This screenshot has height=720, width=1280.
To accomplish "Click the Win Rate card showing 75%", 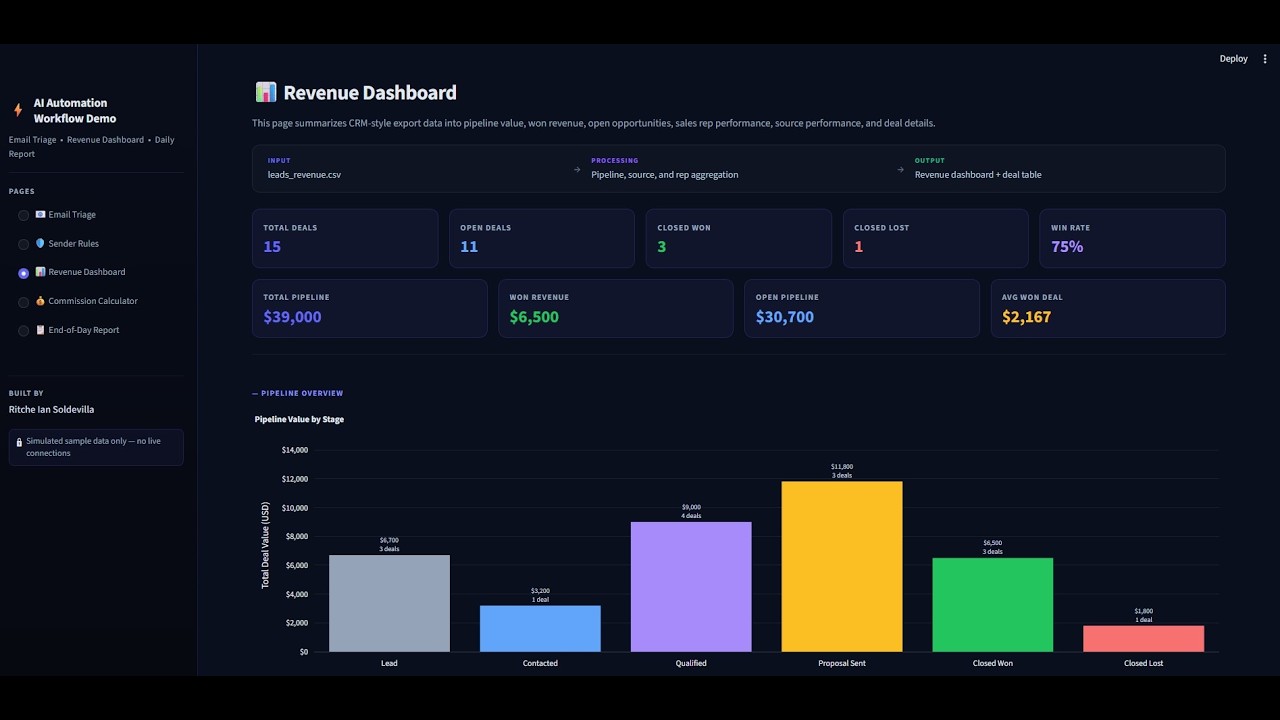I will (x=1133, y=238).
